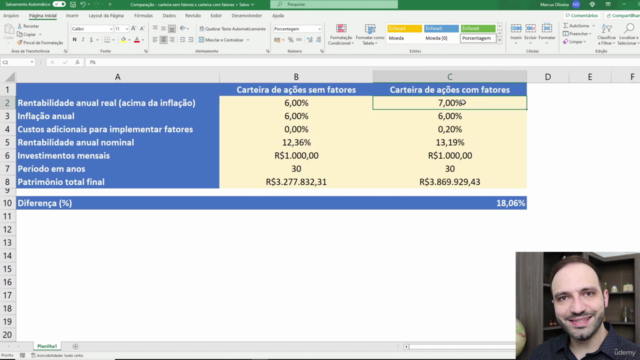Image resolution: width=640 pixels, height=360 pixels.
Task: Click the Colar paste icon
Action: 9,32
